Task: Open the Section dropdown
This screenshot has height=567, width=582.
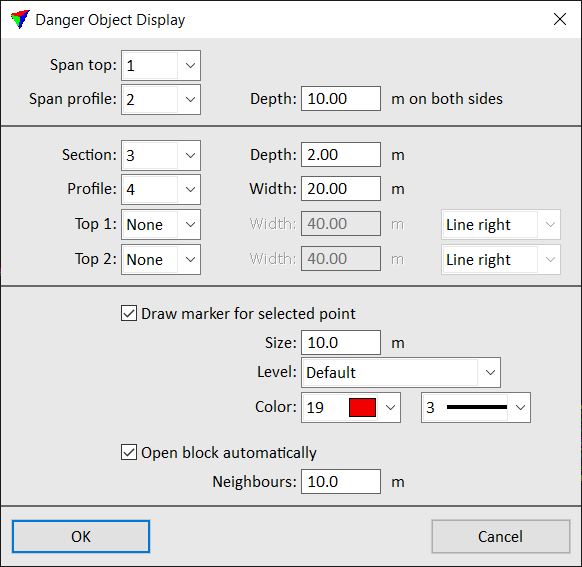Action: [x=161, y=155]
